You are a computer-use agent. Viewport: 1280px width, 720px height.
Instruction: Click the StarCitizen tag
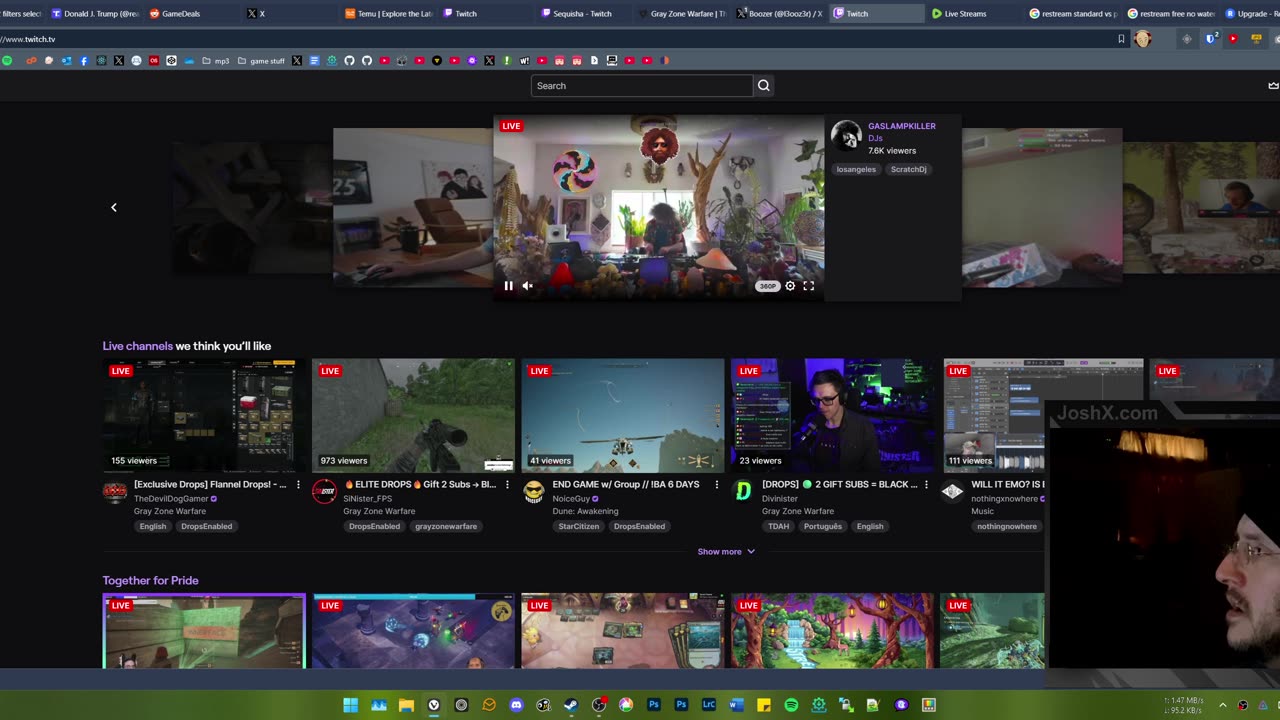(579, 526)
